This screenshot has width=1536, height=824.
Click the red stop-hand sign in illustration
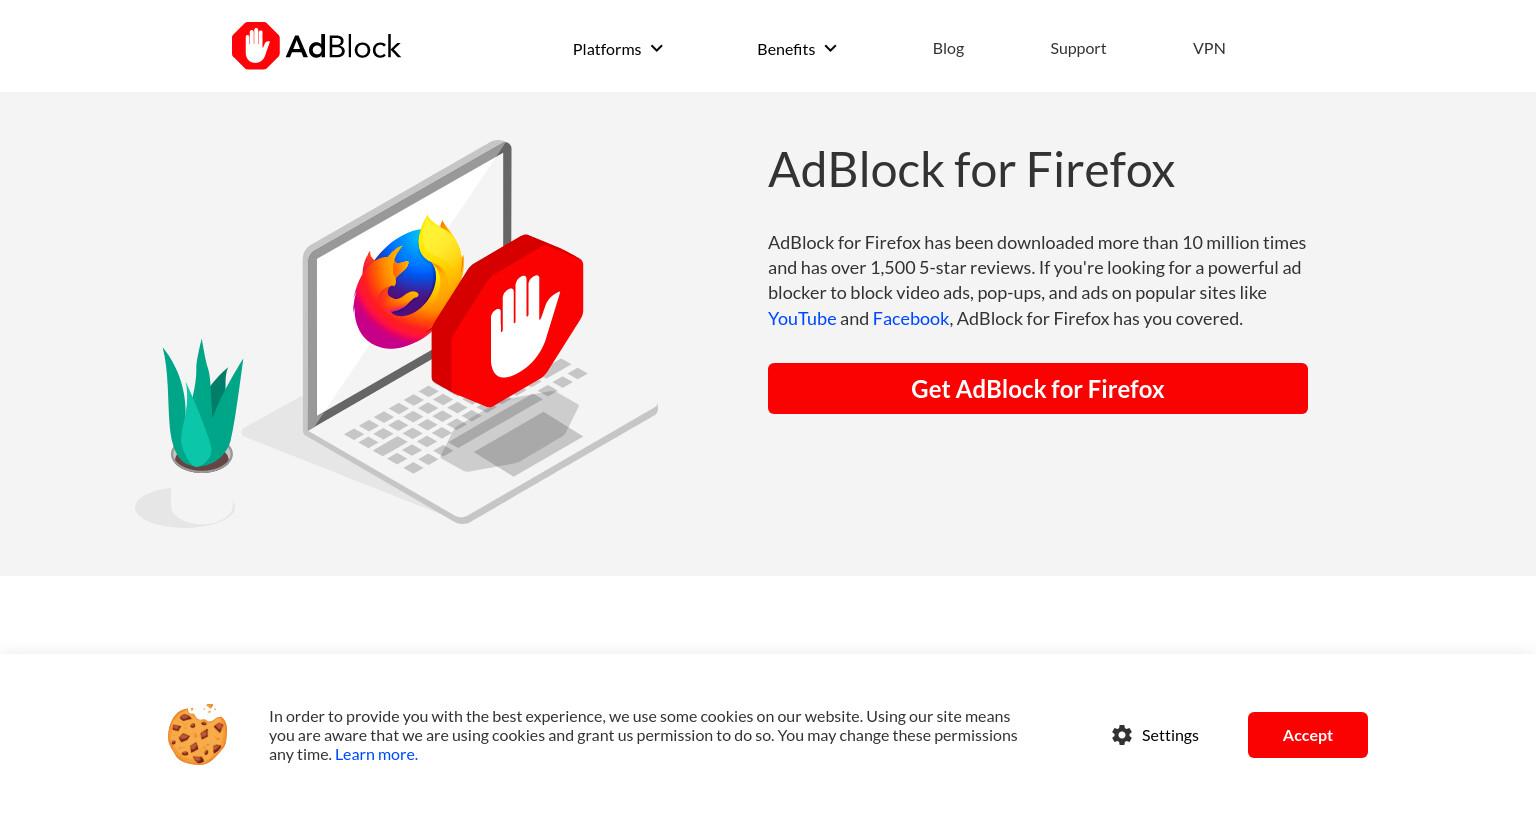click(508, 320)
